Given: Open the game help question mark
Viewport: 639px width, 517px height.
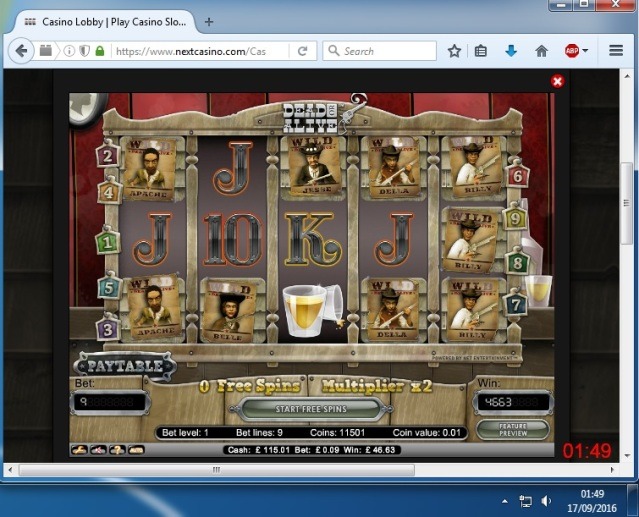Looking at the screenshot, I should (117, 450).
